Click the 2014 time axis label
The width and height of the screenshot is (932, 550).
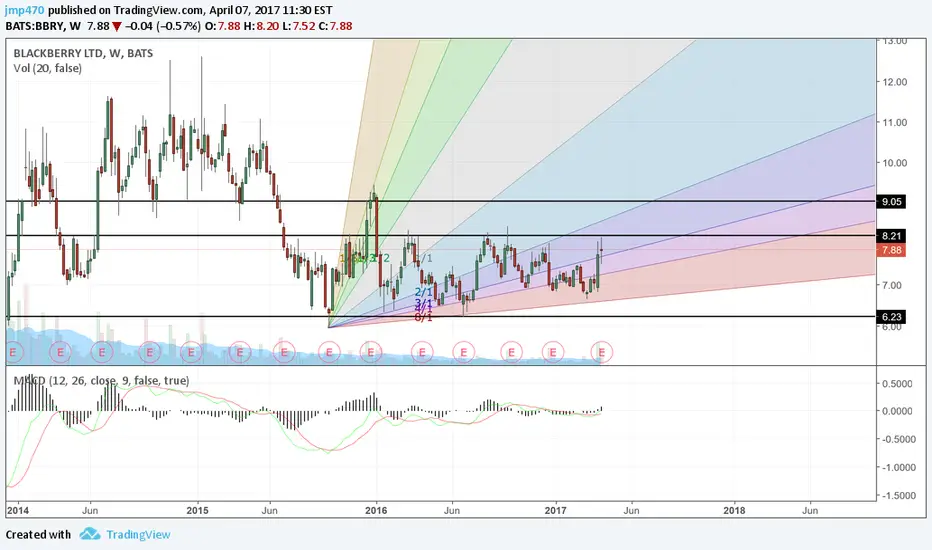(x=18, y=510)
